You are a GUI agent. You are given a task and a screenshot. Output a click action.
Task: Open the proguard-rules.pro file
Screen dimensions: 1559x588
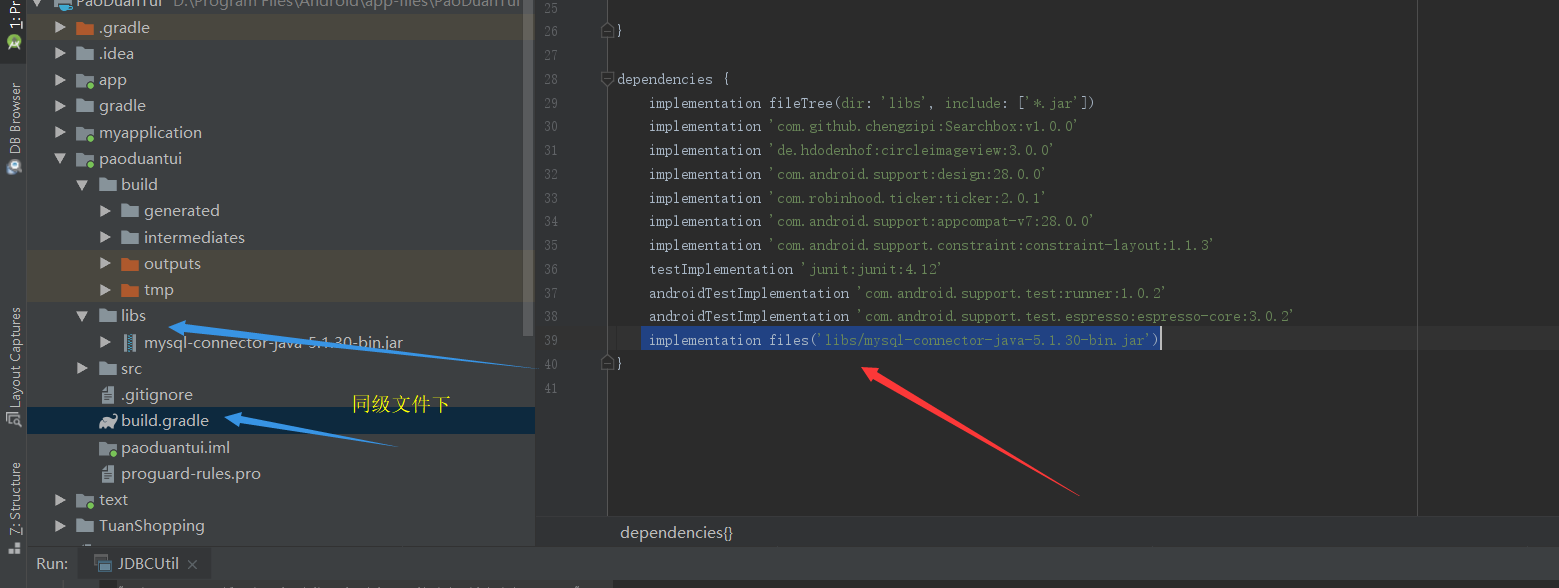190,472
